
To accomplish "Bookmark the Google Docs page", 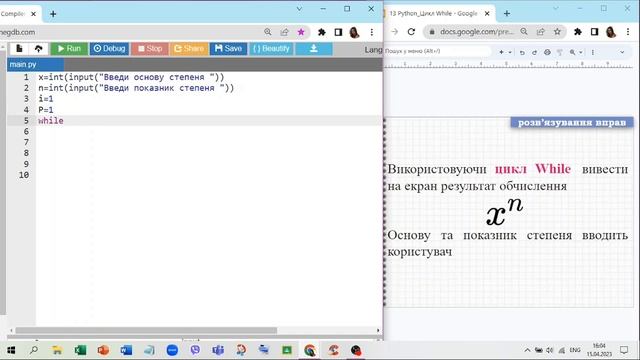I will (557, 31).
